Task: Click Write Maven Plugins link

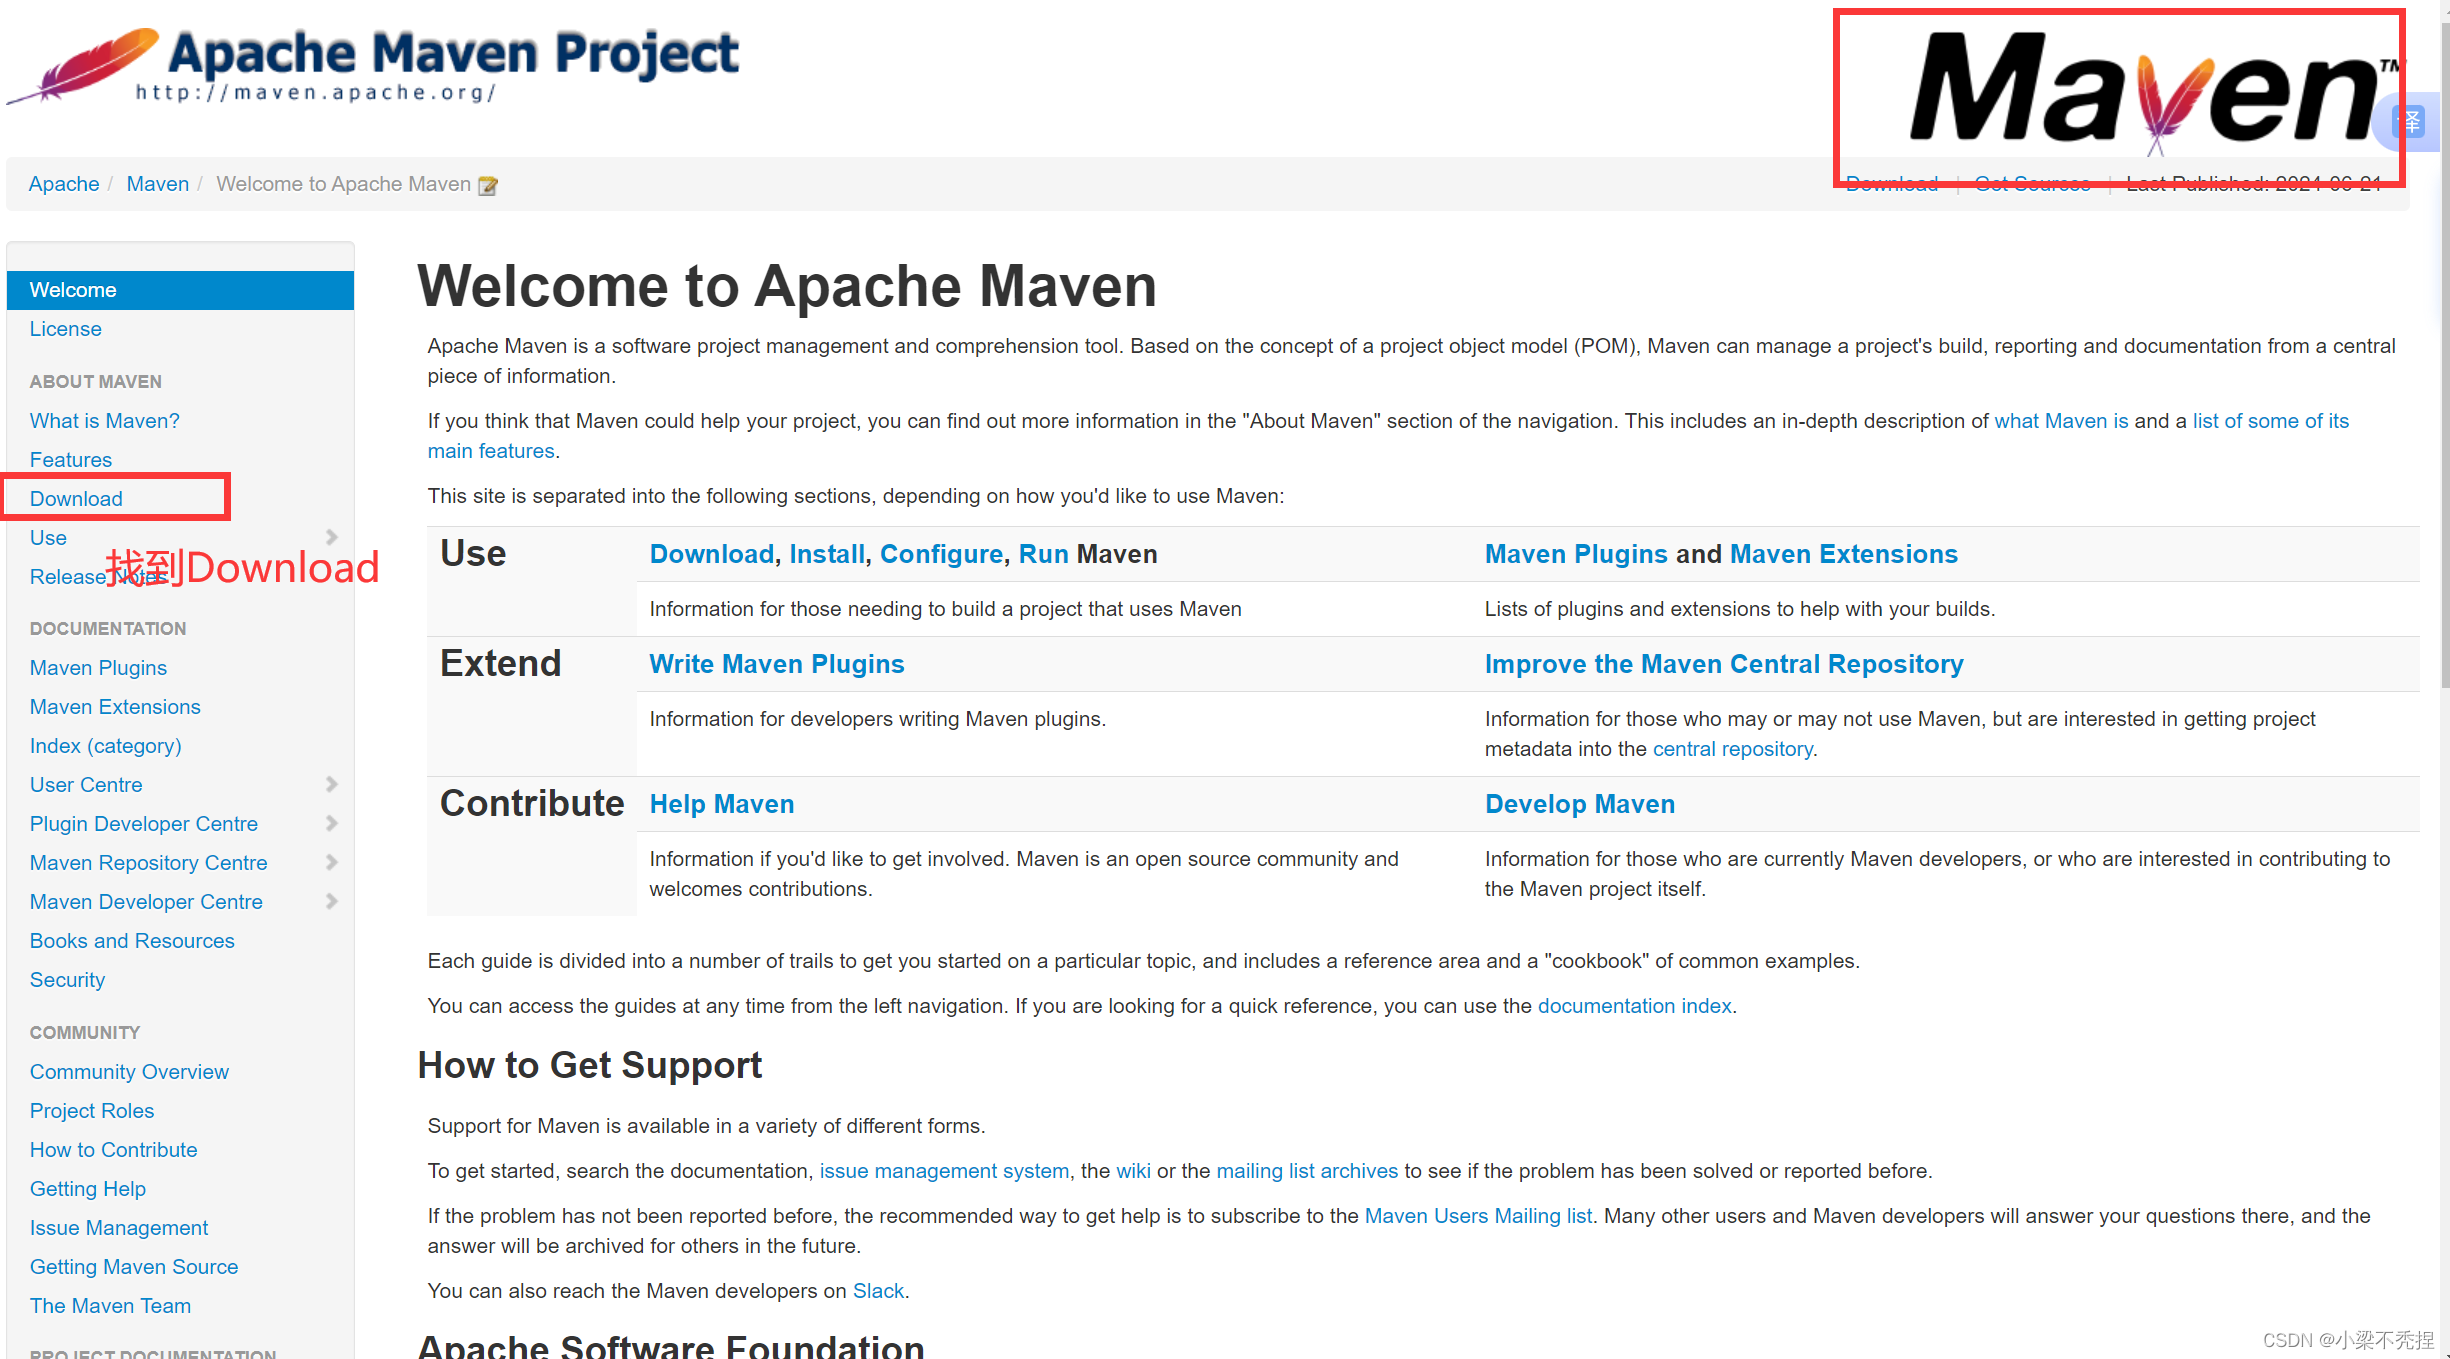Action: point(777,664)
